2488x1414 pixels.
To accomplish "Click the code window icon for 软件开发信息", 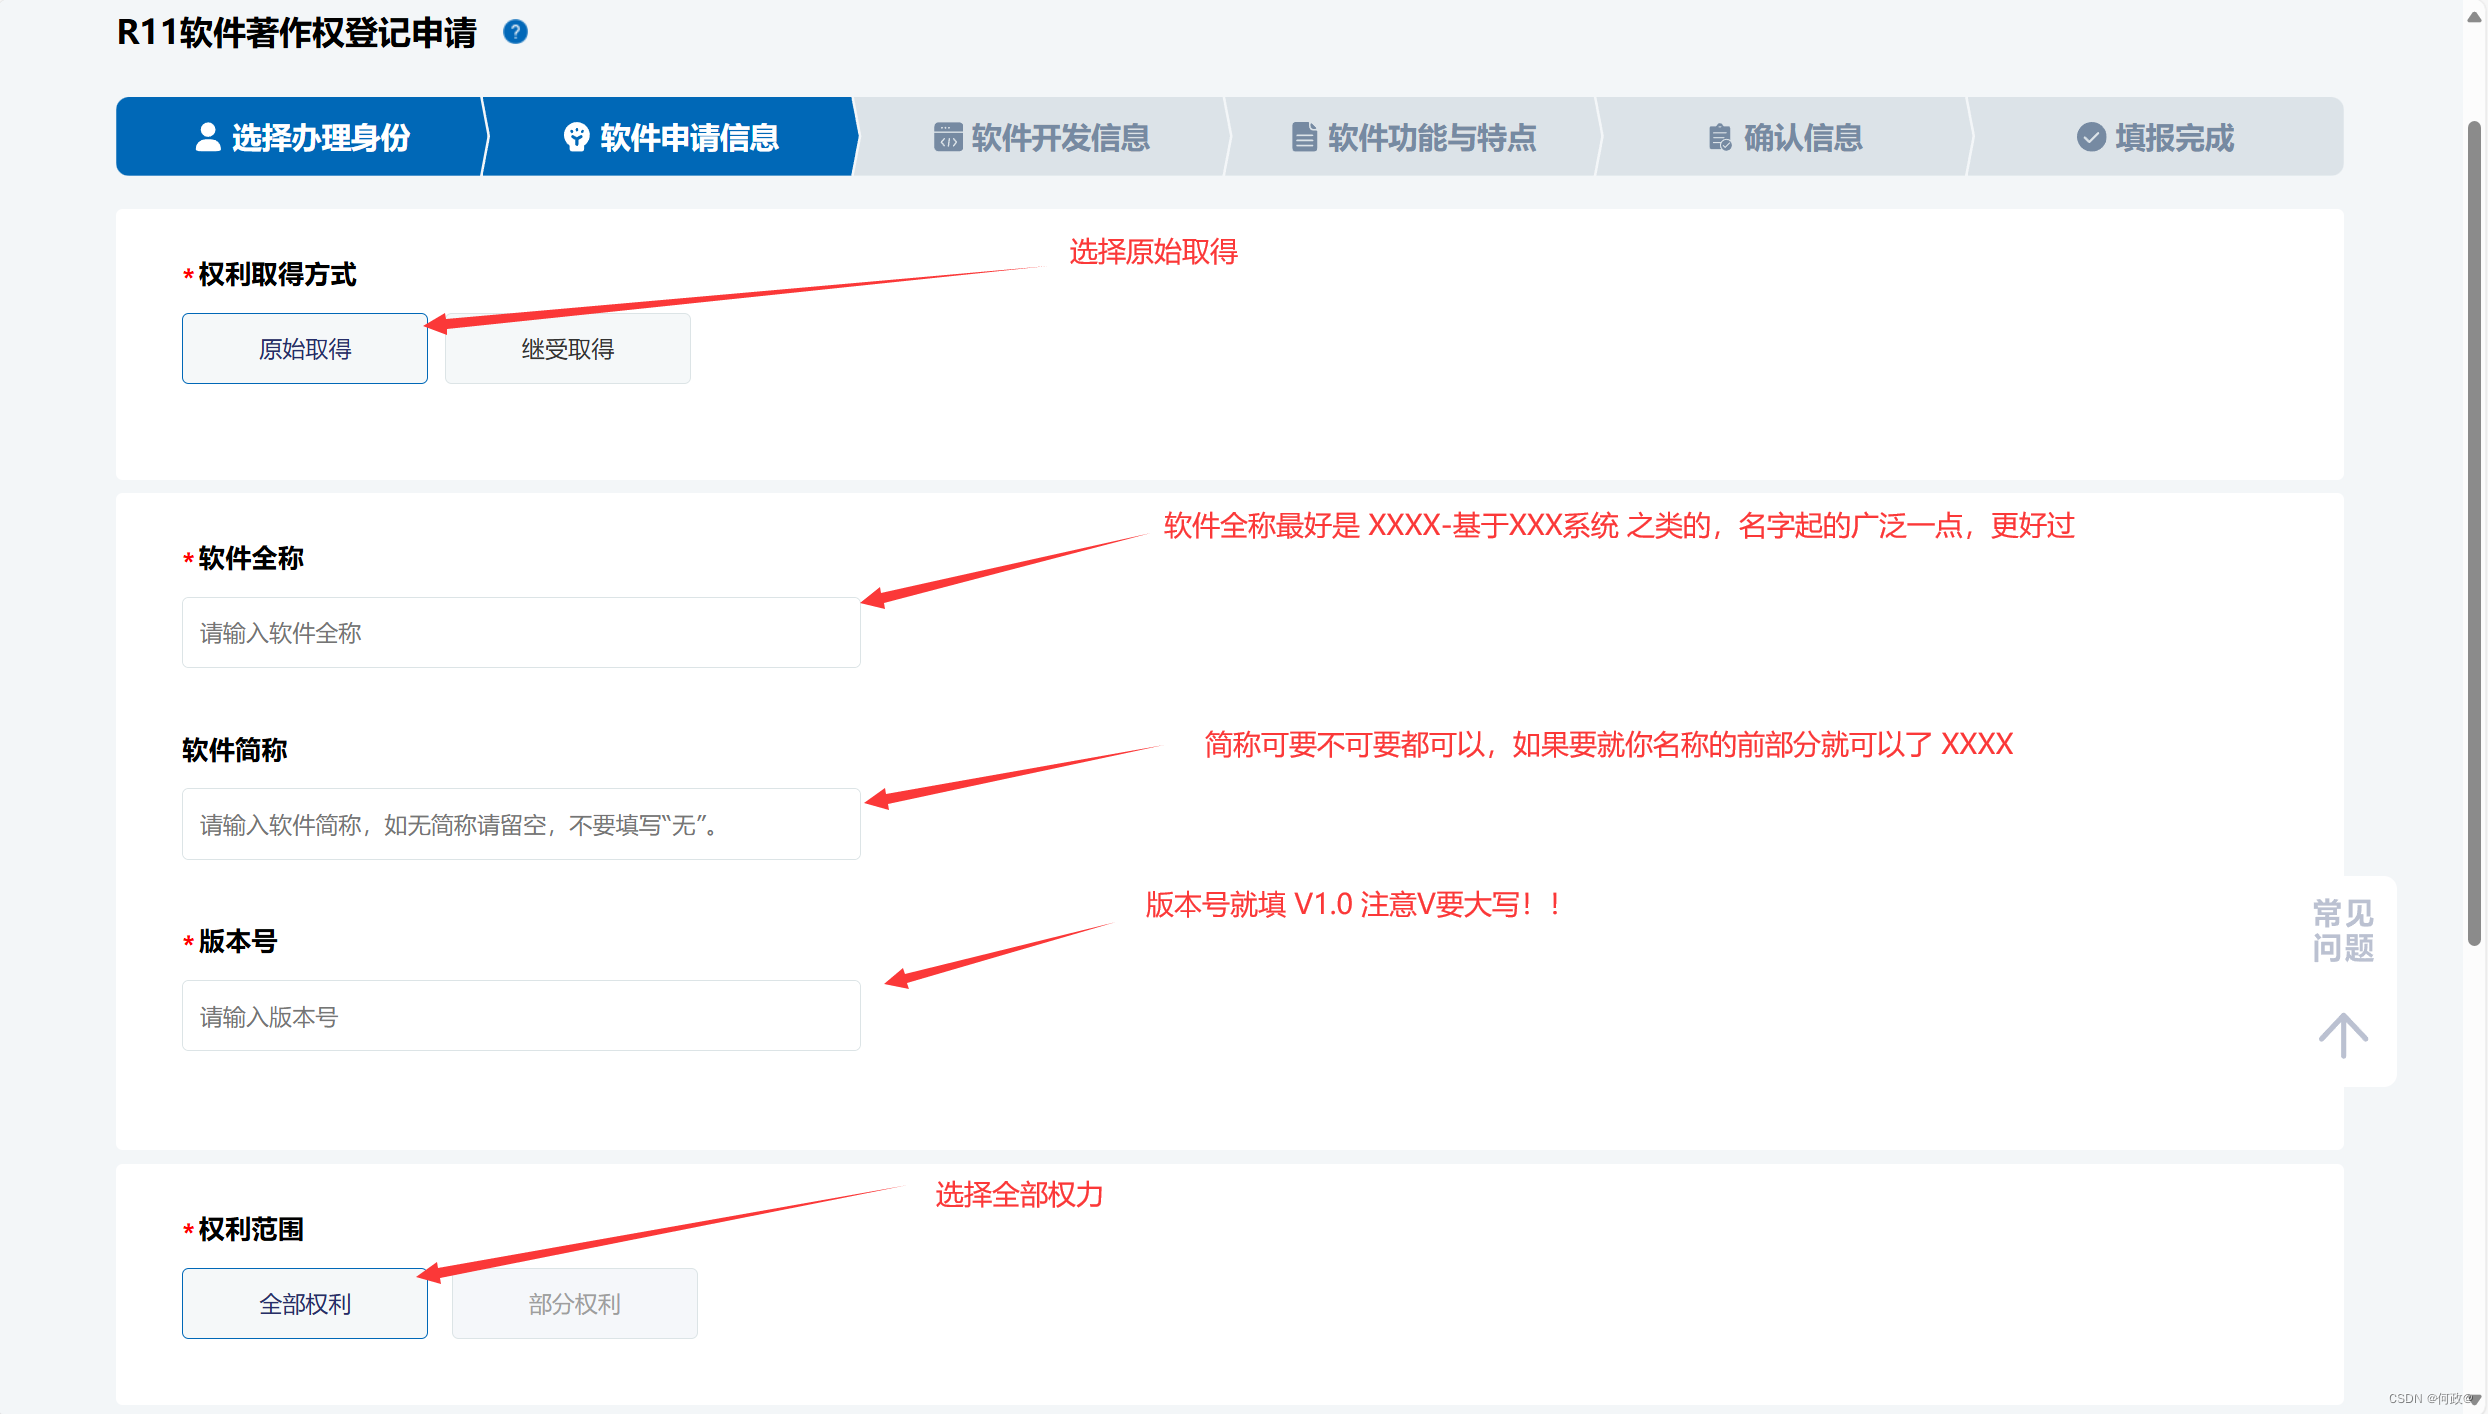I will 947,137.
